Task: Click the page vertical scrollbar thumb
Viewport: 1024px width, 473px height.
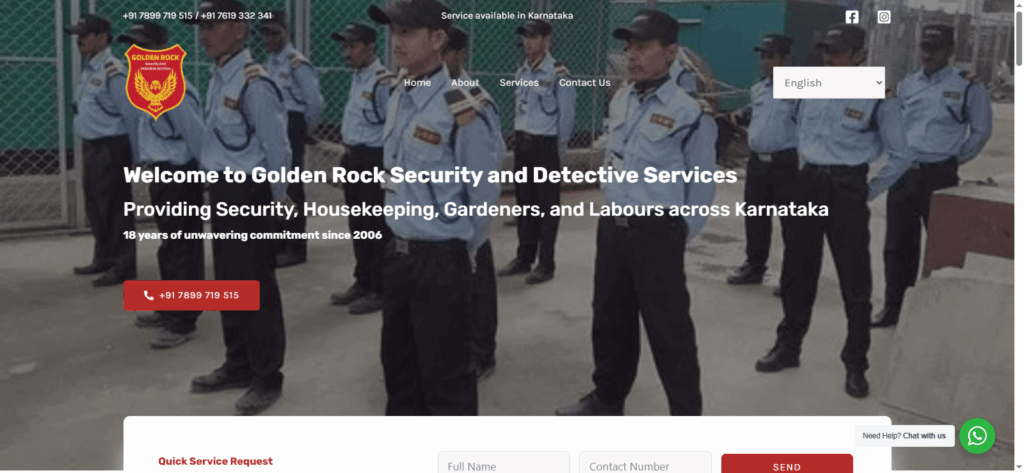Action: tap(1019, 39)
